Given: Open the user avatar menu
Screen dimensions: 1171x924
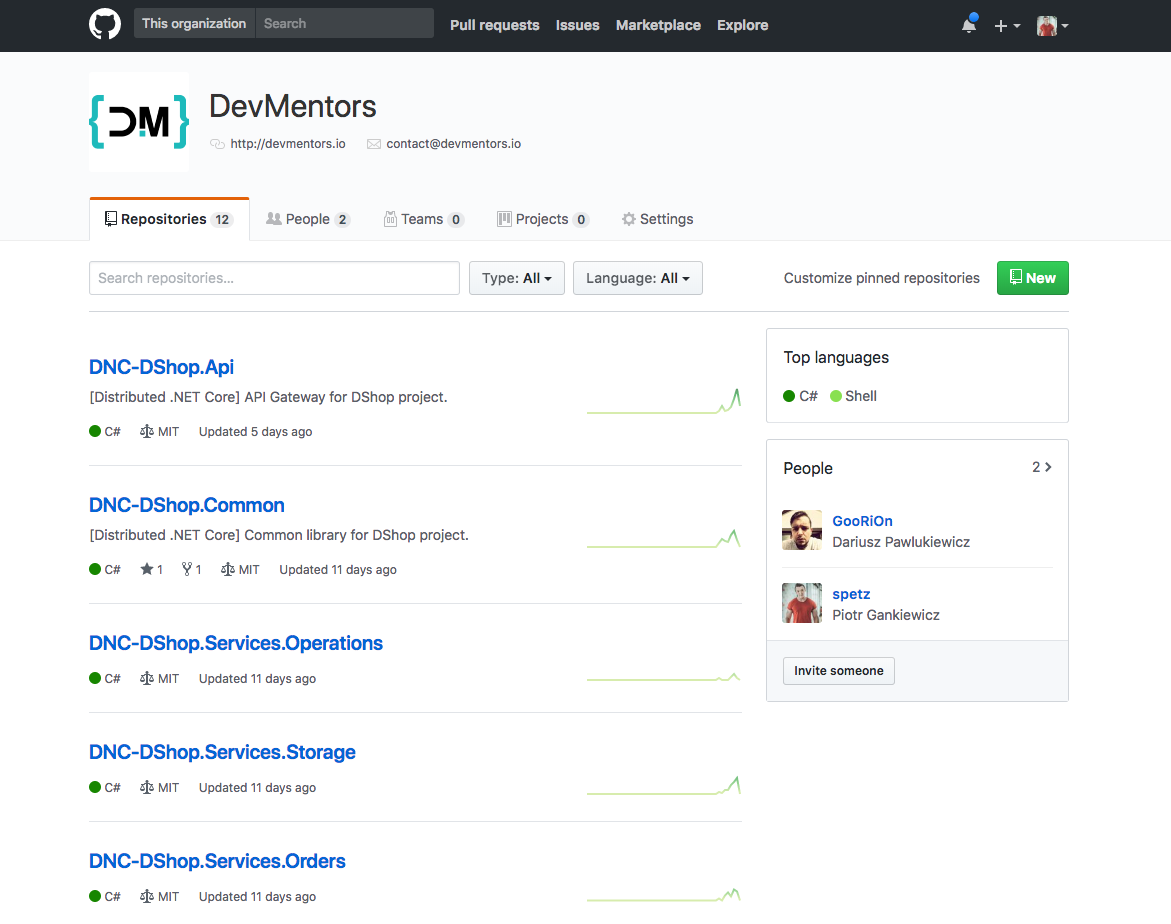Looking at the screenshot, I should 1052,25.
